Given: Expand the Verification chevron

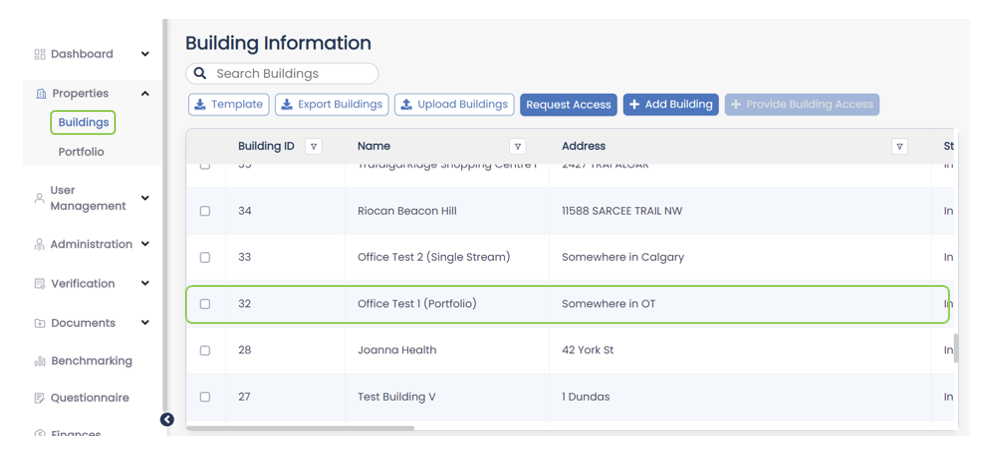Looking at the screenshot, I should [145, 284].
